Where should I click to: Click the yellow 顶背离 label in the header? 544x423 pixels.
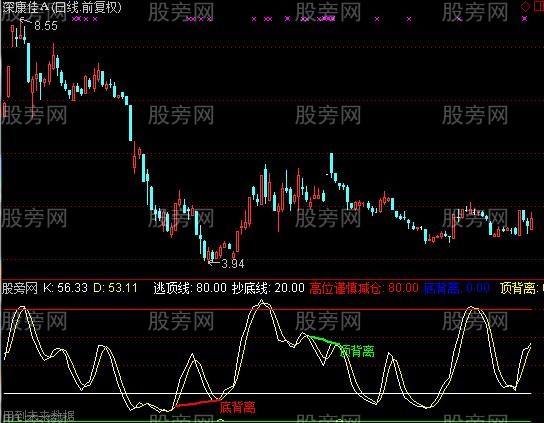tap(521, 288)
